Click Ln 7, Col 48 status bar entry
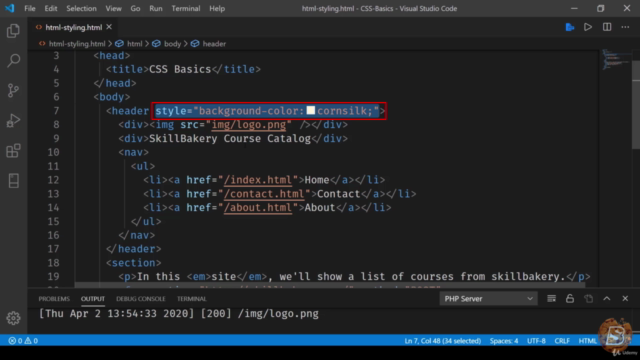 pos(442,341)
